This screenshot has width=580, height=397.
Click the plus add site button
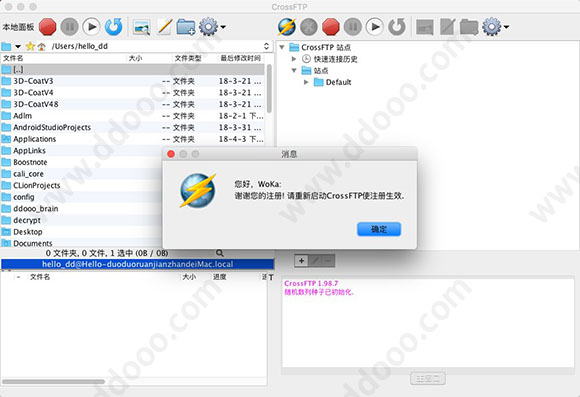(301, 261)
